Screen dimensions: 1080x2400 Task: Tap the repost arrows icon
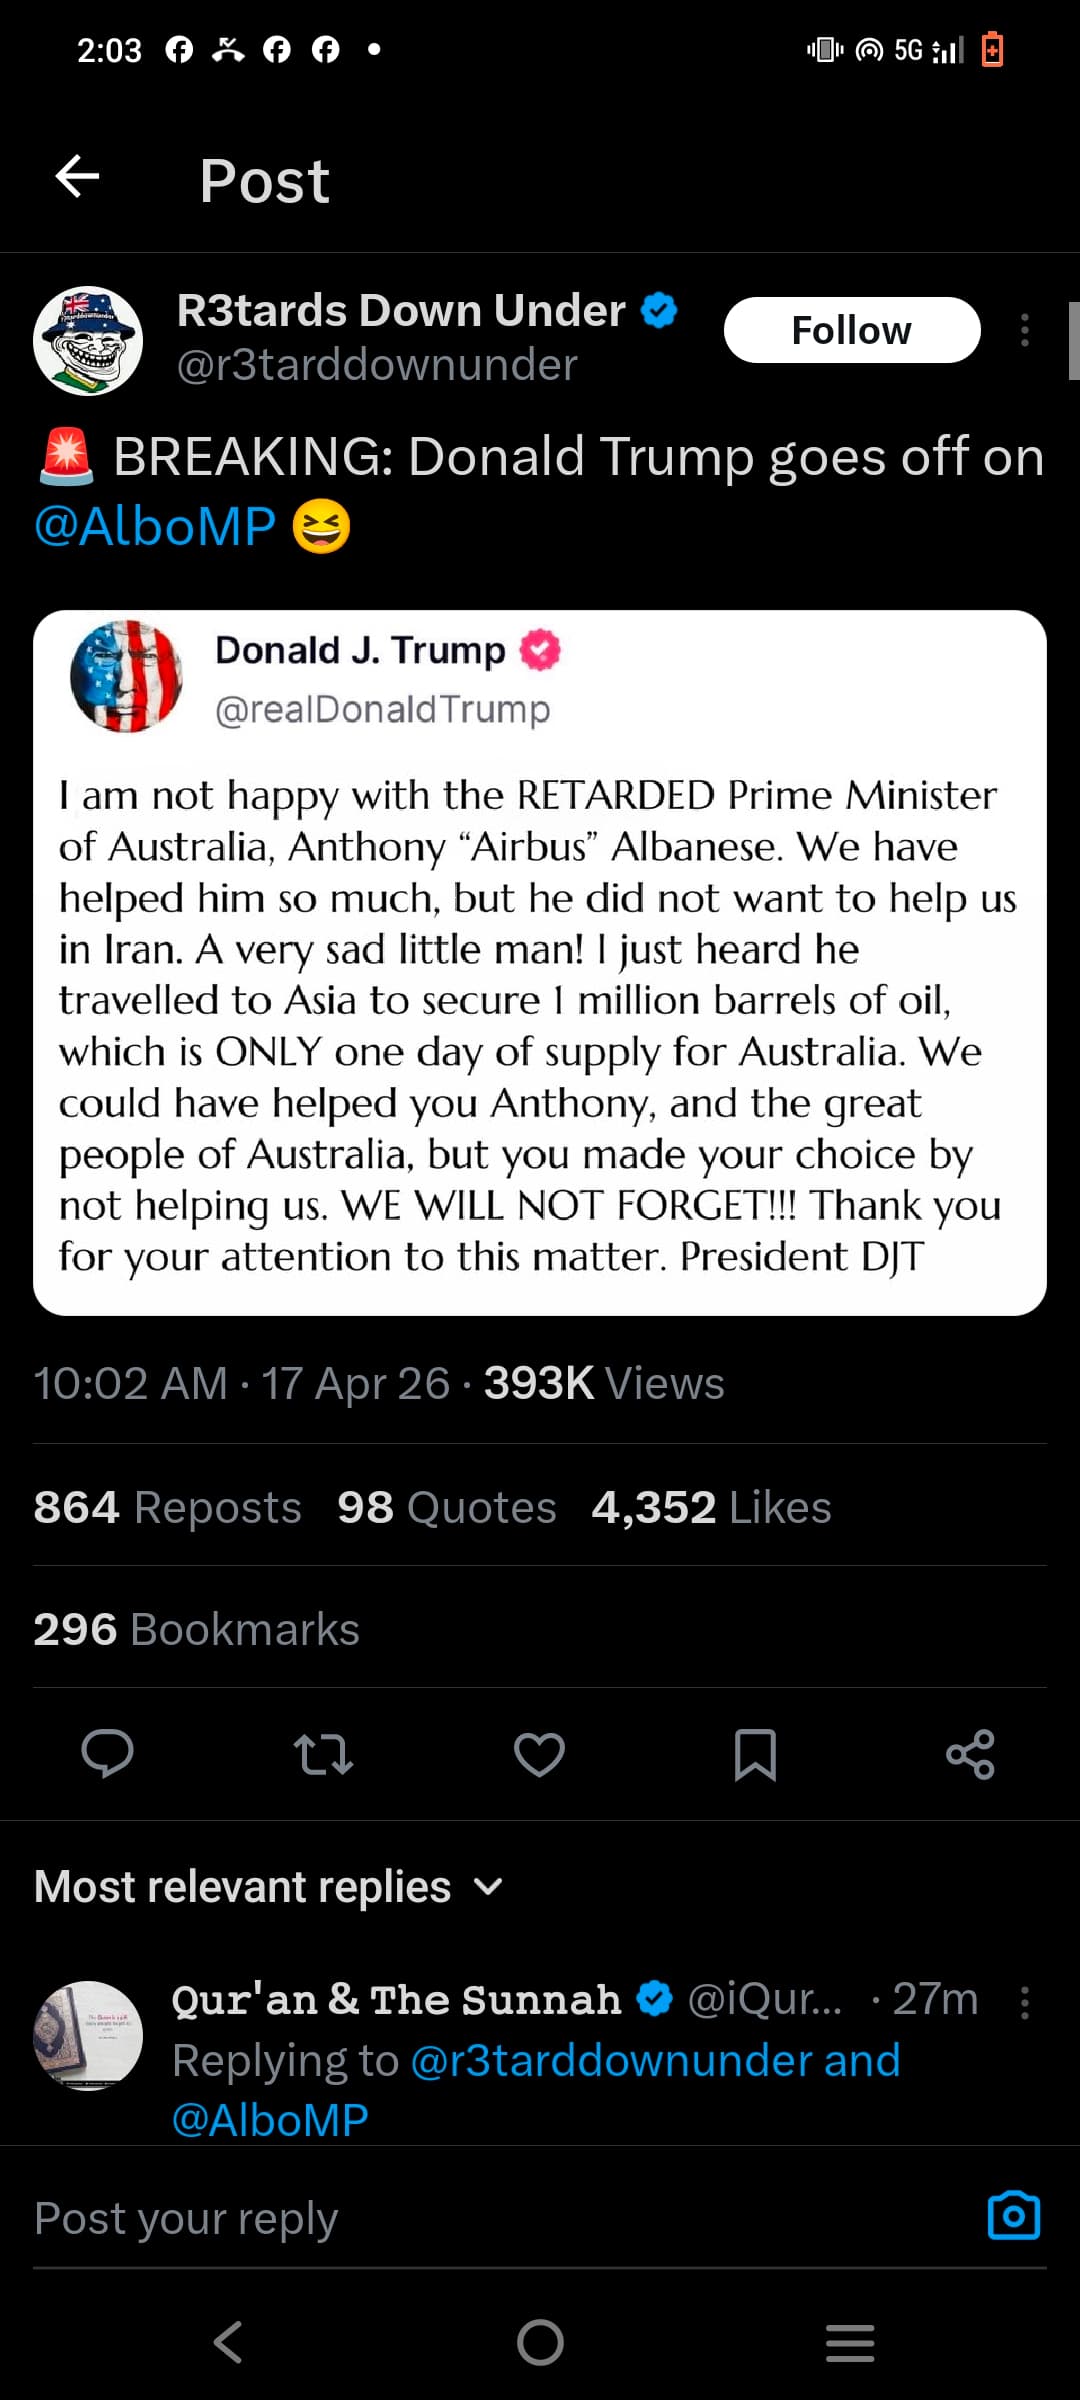(323, 1754)
